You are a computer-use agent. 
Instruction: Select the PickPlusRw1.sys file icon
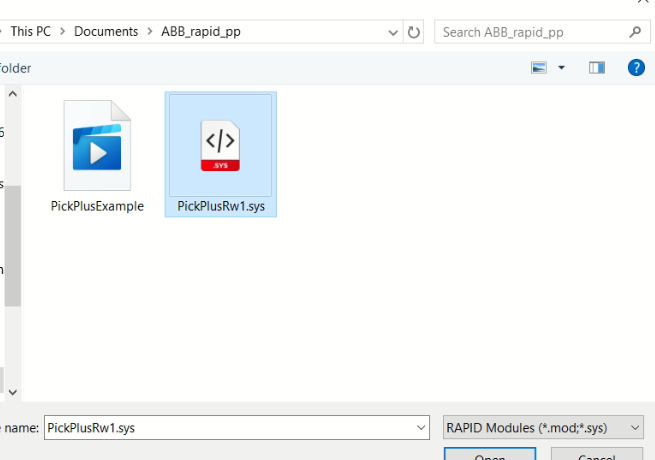(x=220, y=145)
